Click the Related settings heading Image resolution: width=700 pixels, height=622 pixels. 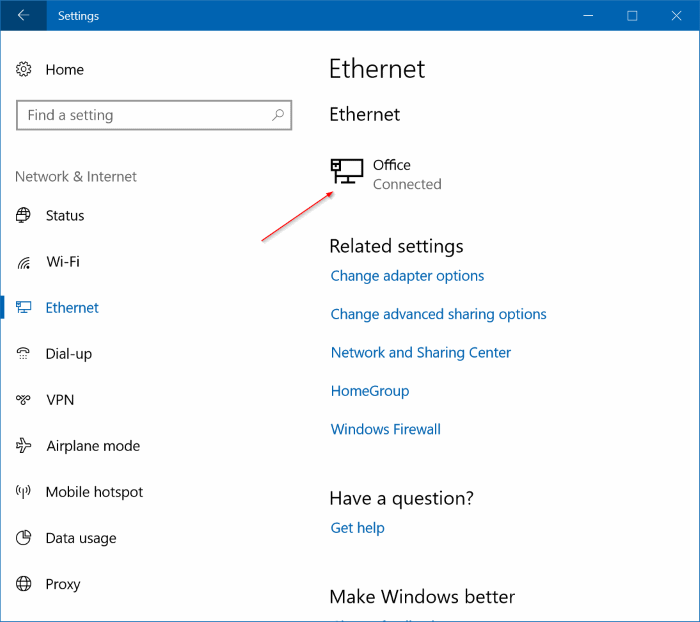tap(396, 246)
